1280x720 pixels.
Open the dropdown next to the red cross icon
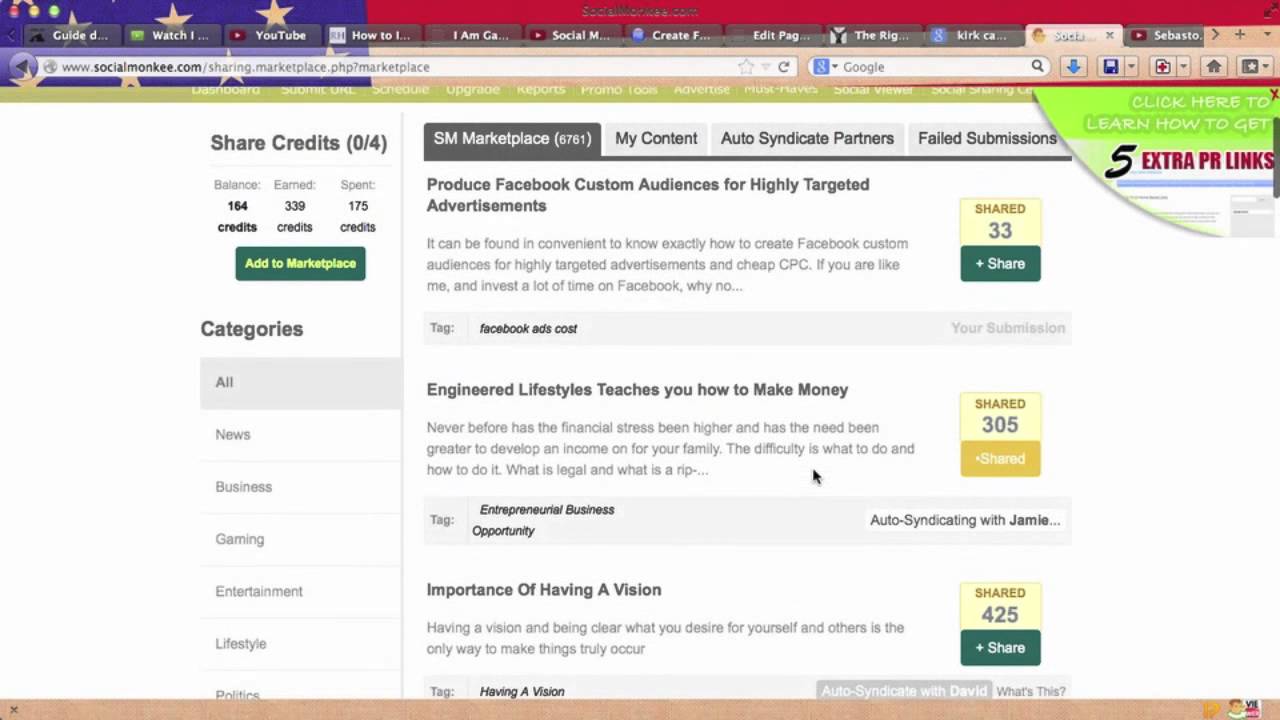point(1183,67)
